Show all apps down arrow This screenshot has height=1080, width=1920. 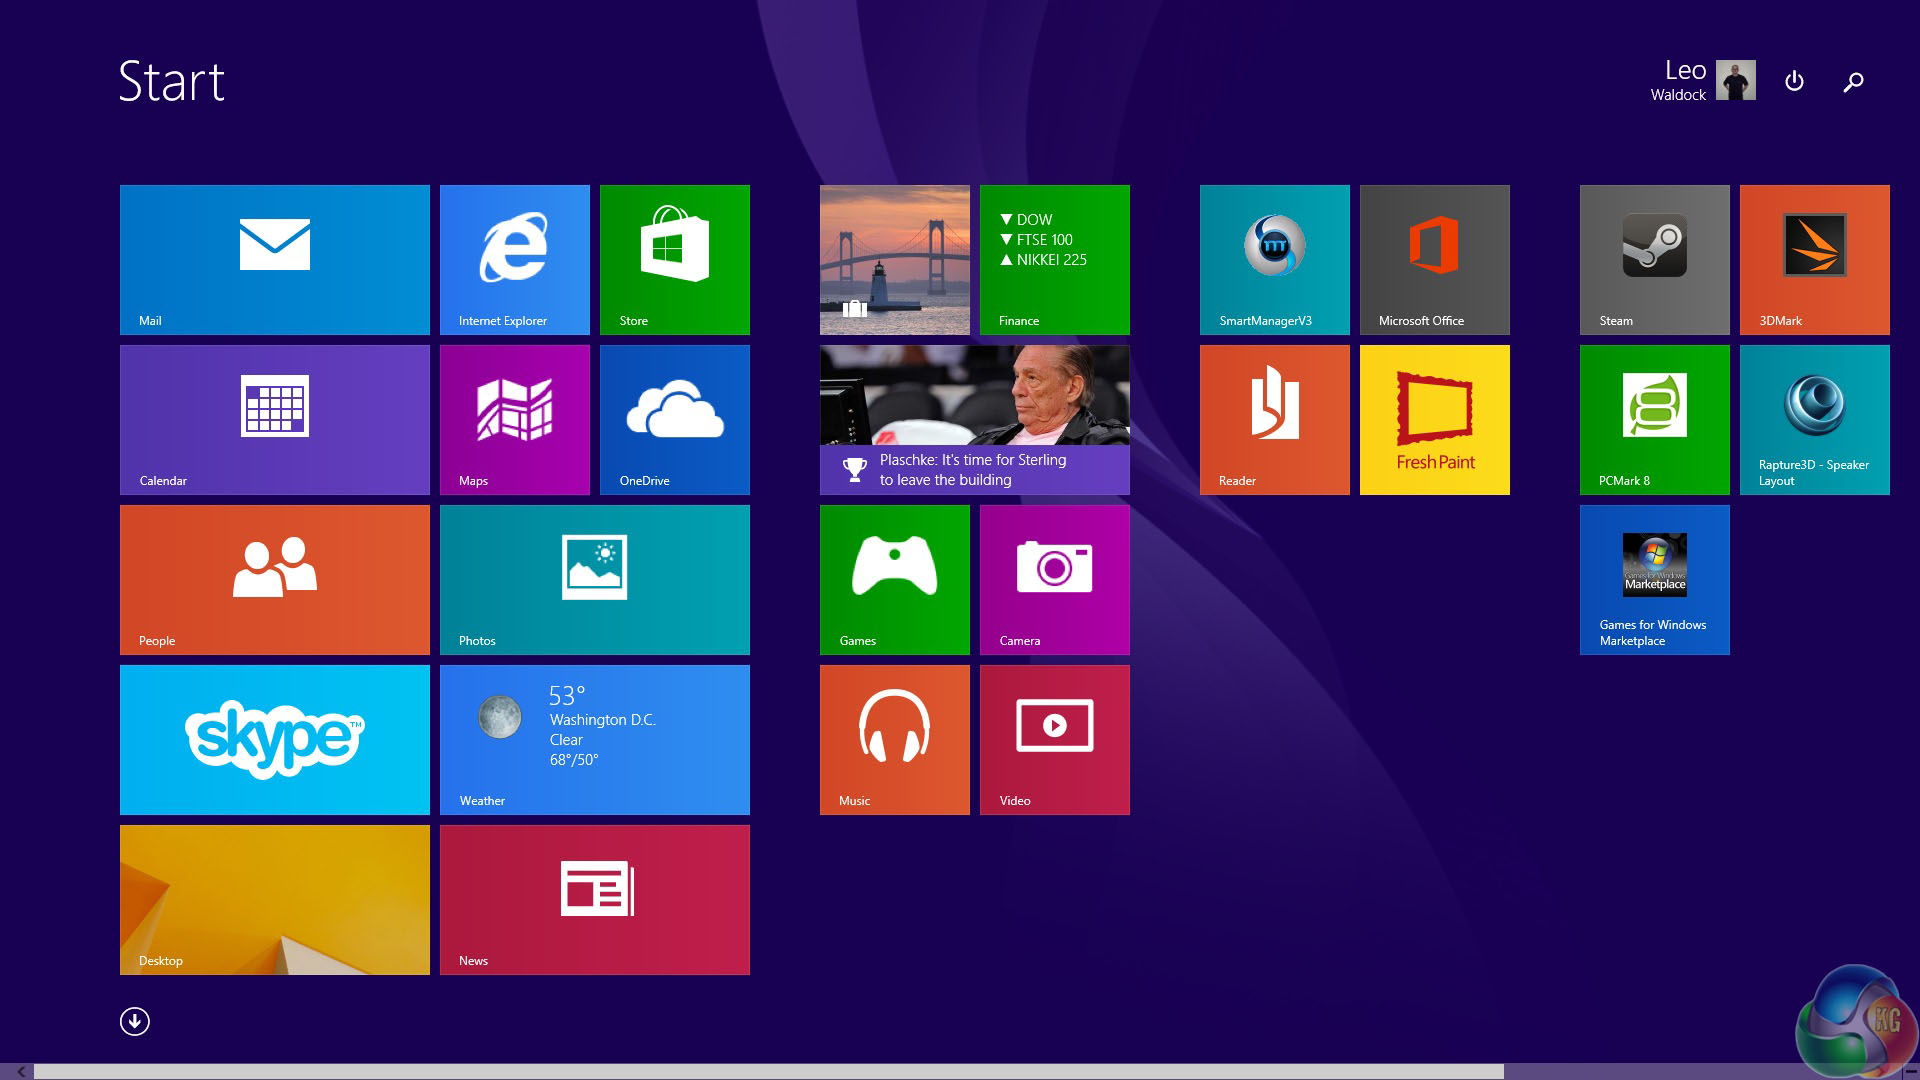135,1021
